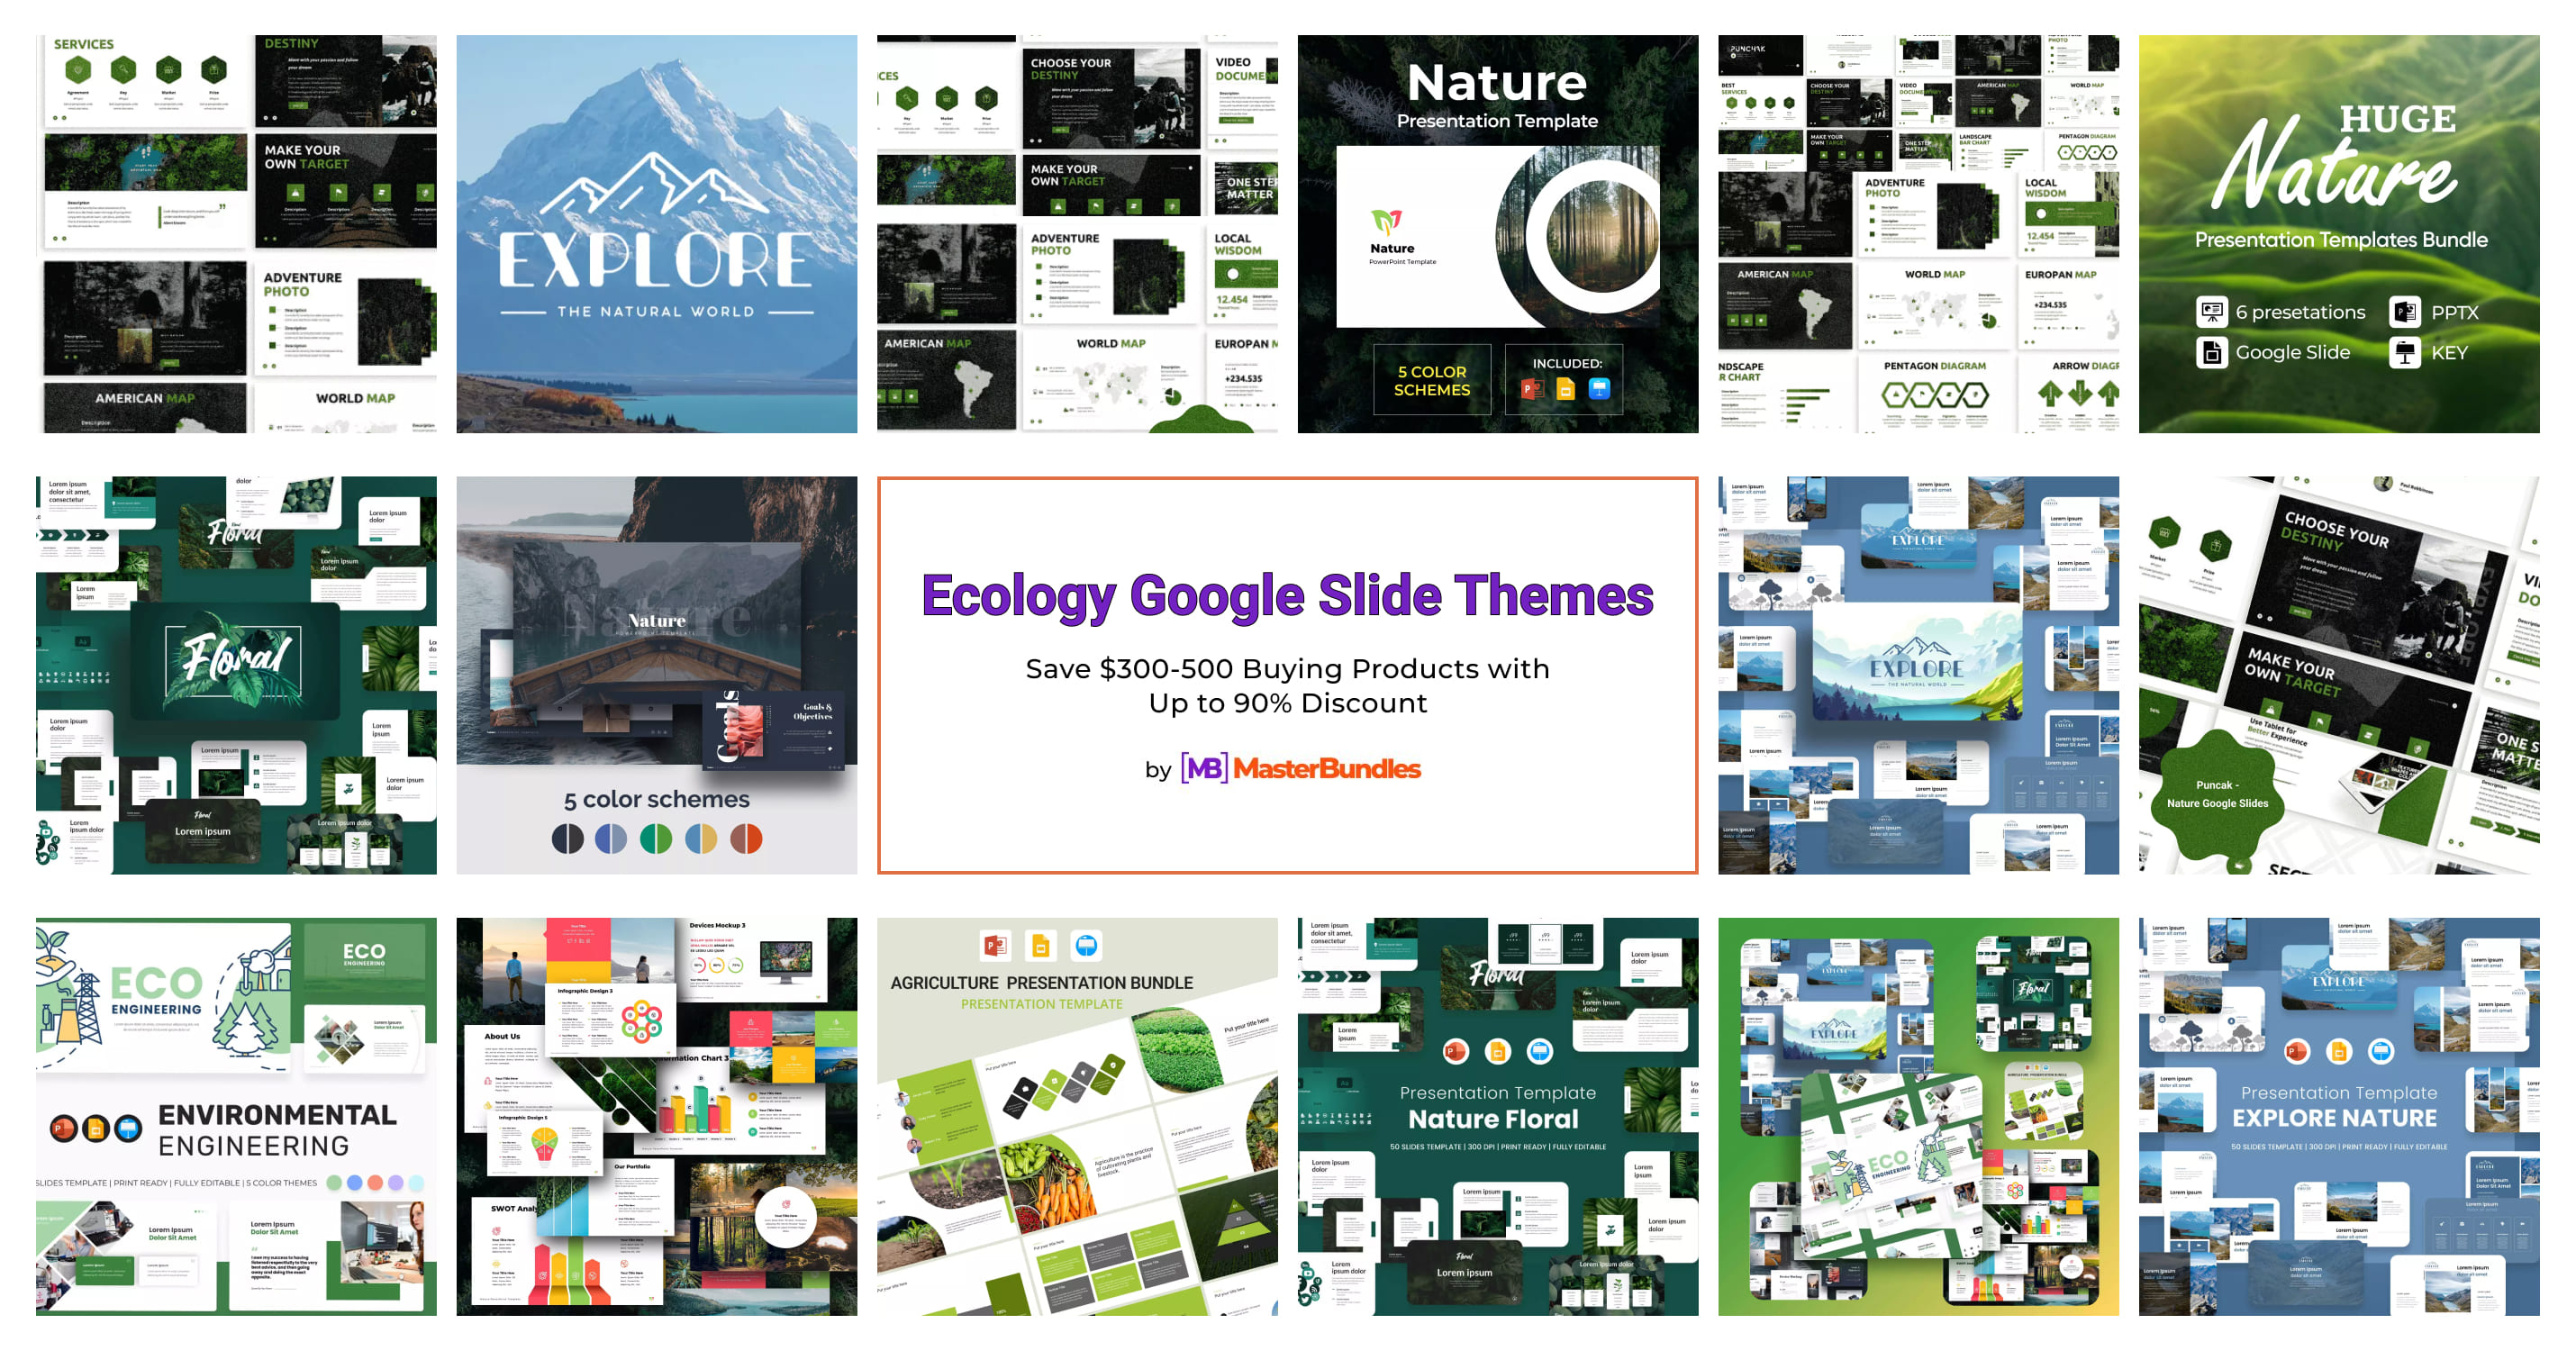The image size is (2576, 1351).
Task: Click the Google Slides icon beside PowerPoint in INCLUDED section
Action: [1565, 390]
